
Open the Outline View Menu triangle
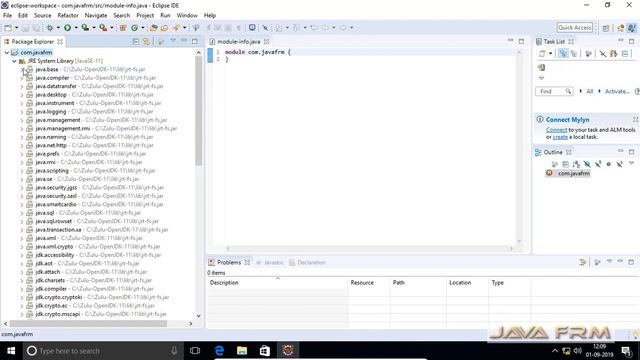pyautogui.click(x=631, y=164)
